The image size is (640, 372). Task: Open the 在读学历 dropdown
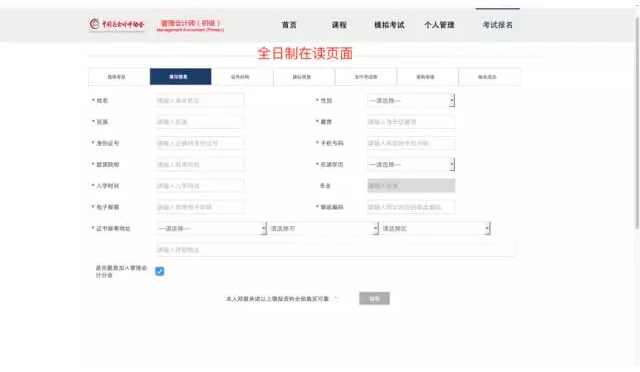click(x=411, y=165)
